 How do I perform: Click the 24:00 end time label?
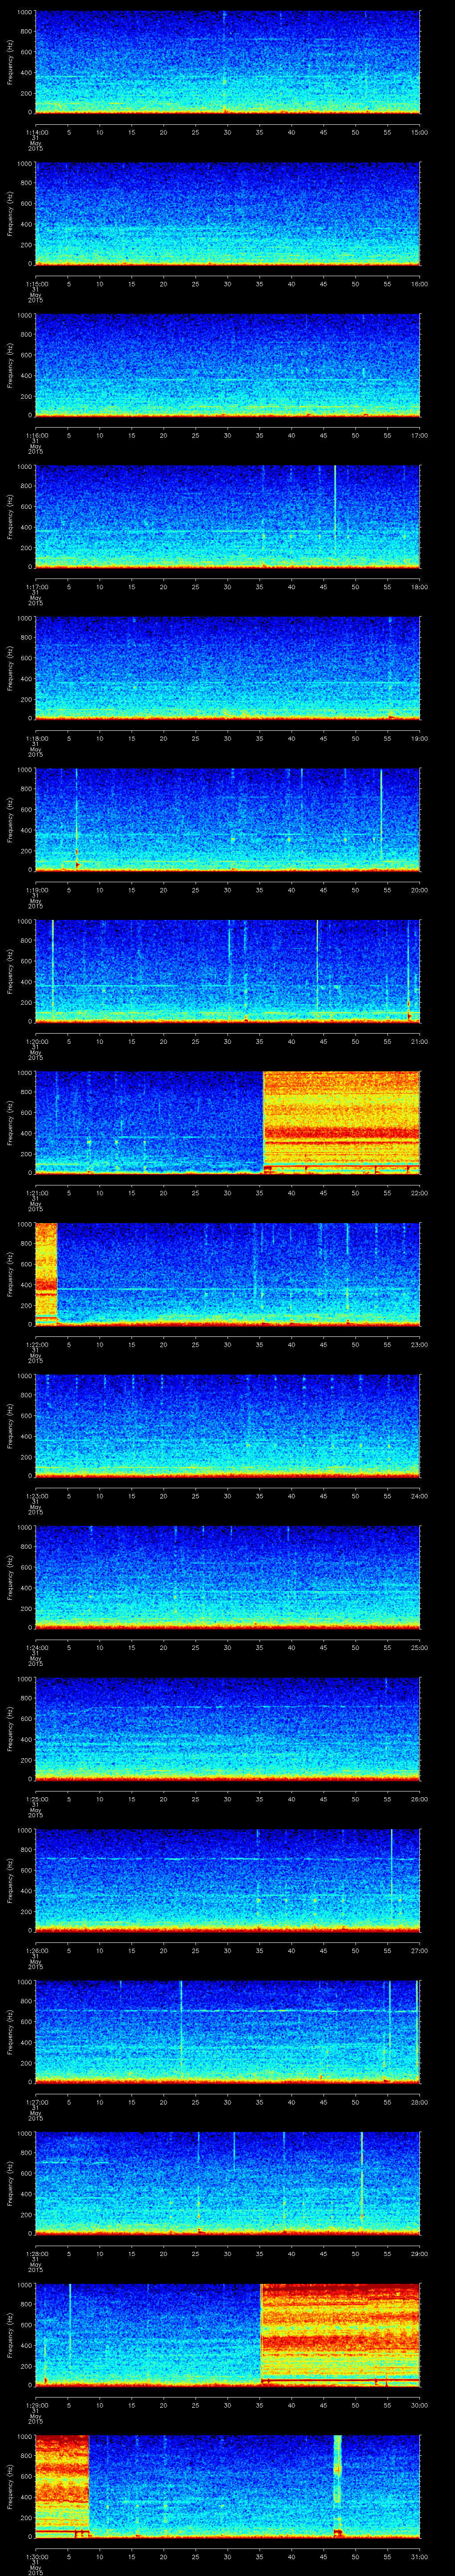pos(419,1496)
